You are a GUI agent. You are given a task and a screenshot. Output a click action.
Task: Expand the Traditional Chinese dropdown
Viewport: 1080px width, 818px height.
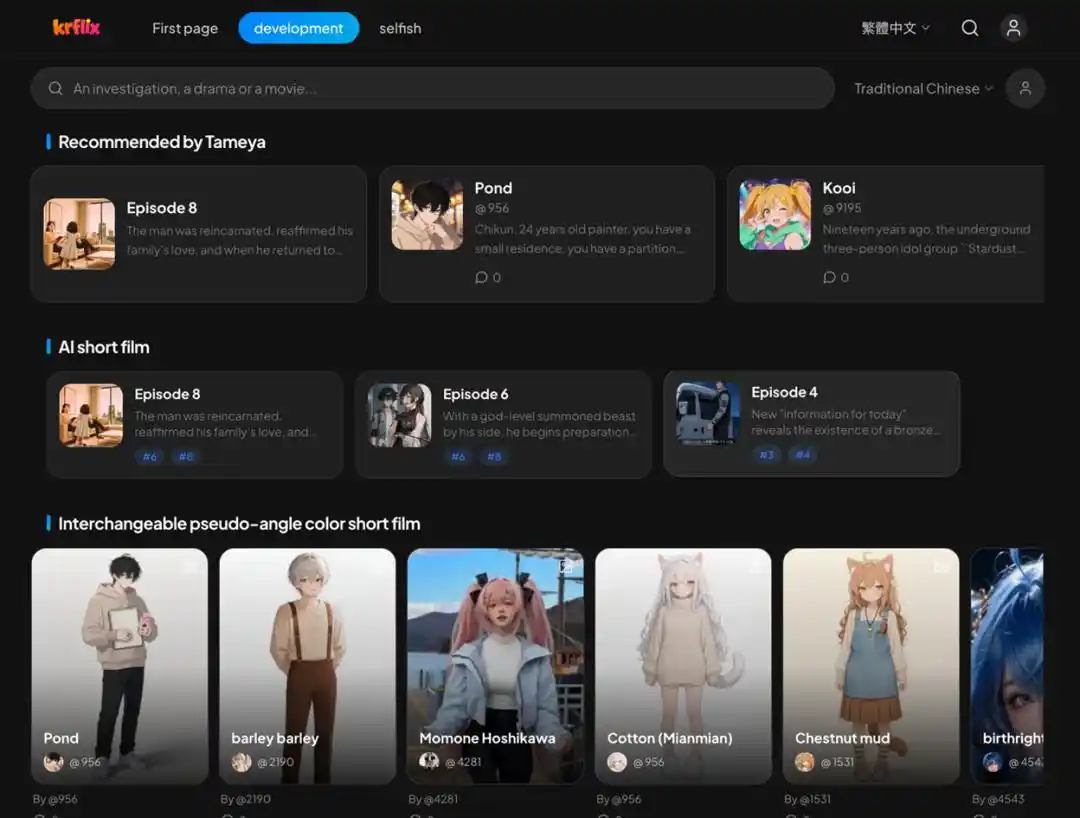pos(923,88)
